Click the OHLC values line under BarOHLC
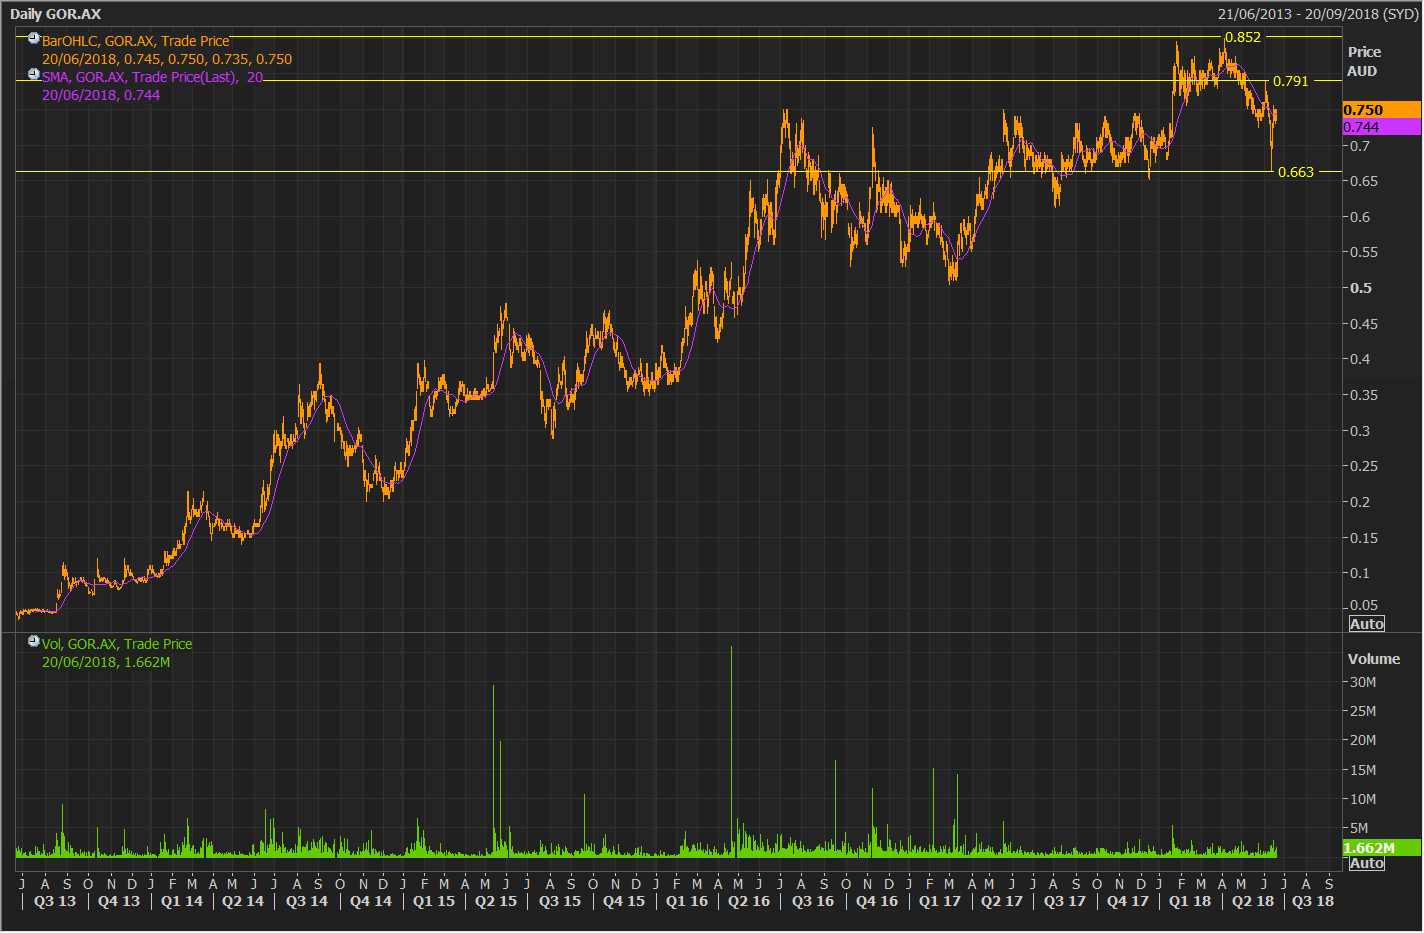The image size is (1424, 933). (167, 59)
